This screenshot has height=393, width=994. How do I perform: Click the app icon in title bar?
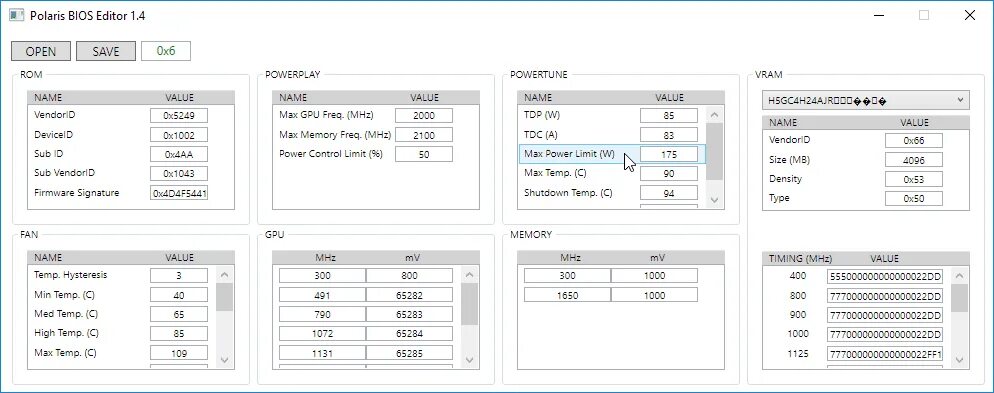tap(16, 15)
